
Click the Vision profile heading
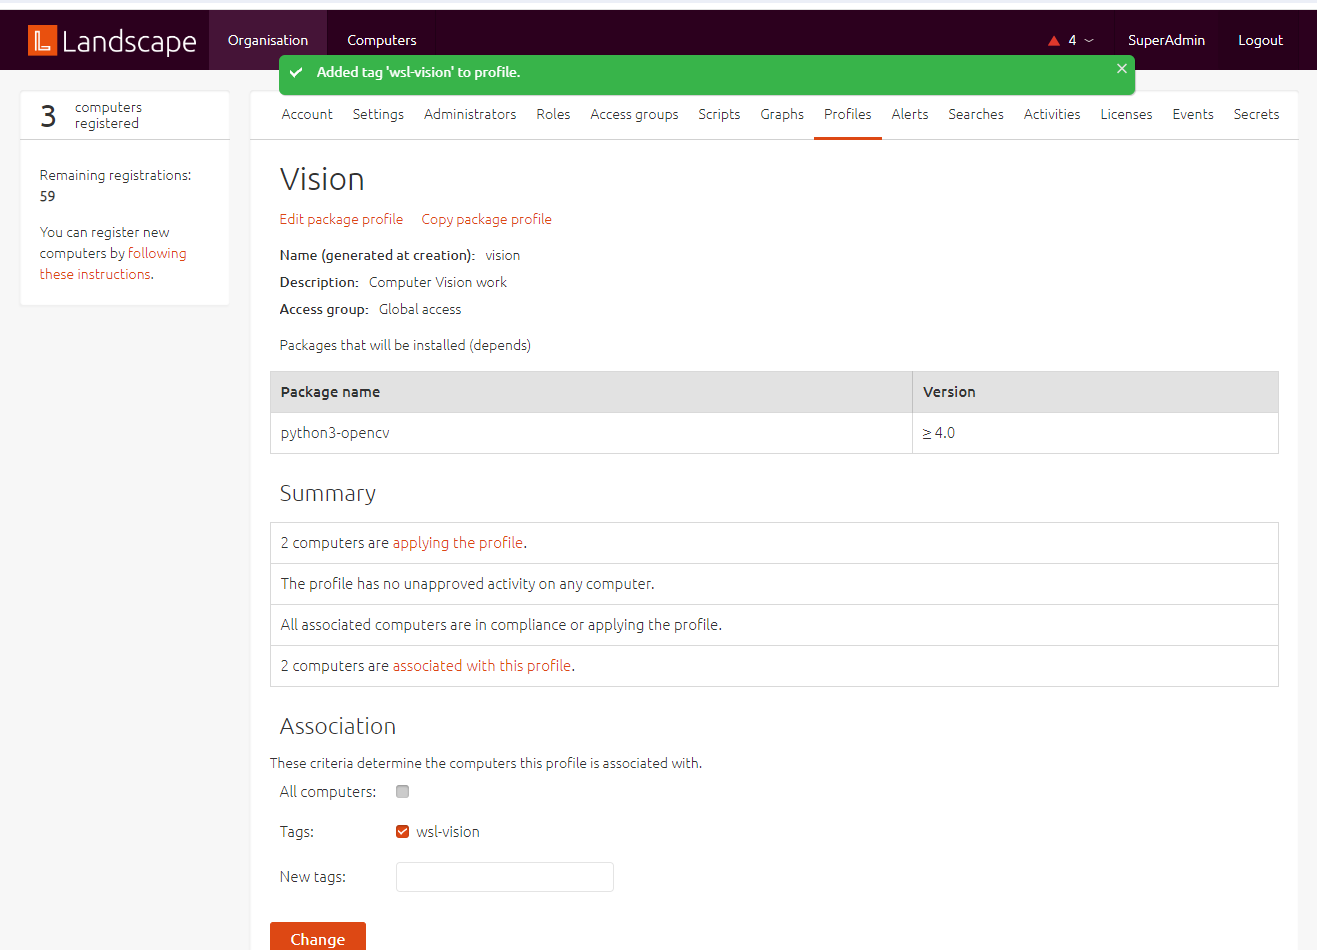322,179
